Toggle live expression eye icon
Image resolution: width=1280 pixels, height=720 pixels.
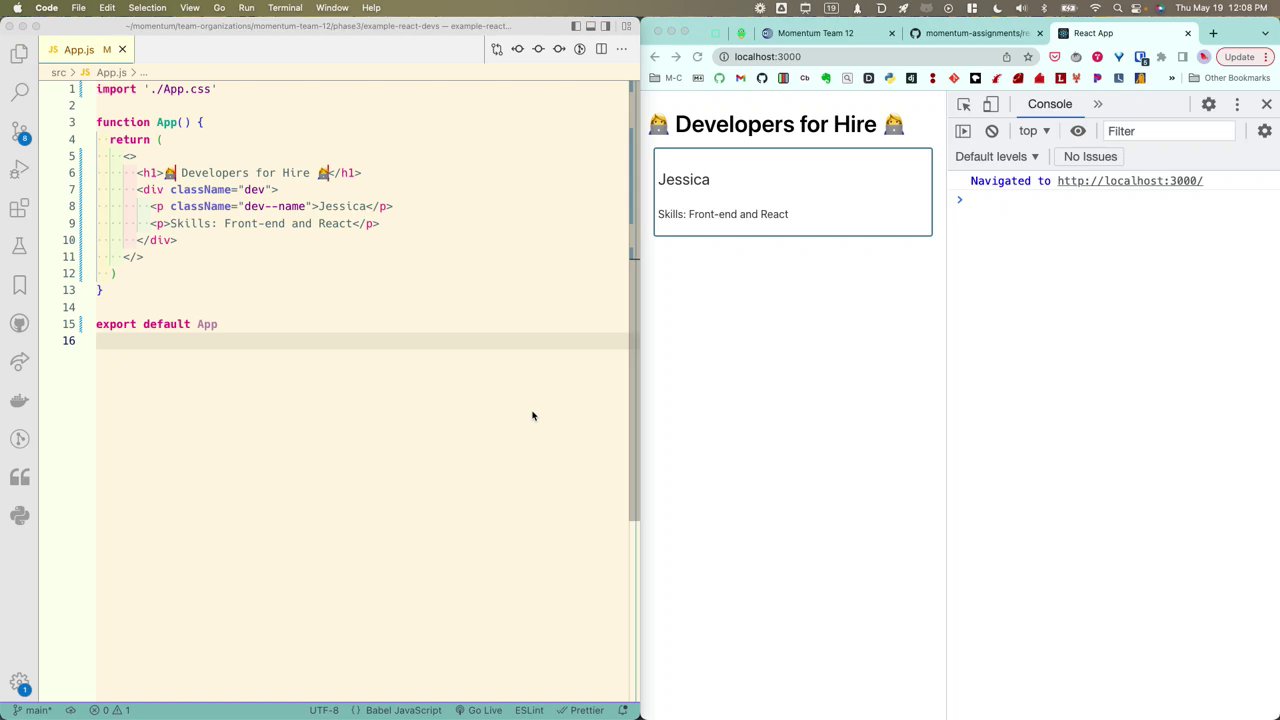[x=1078, y=131]
